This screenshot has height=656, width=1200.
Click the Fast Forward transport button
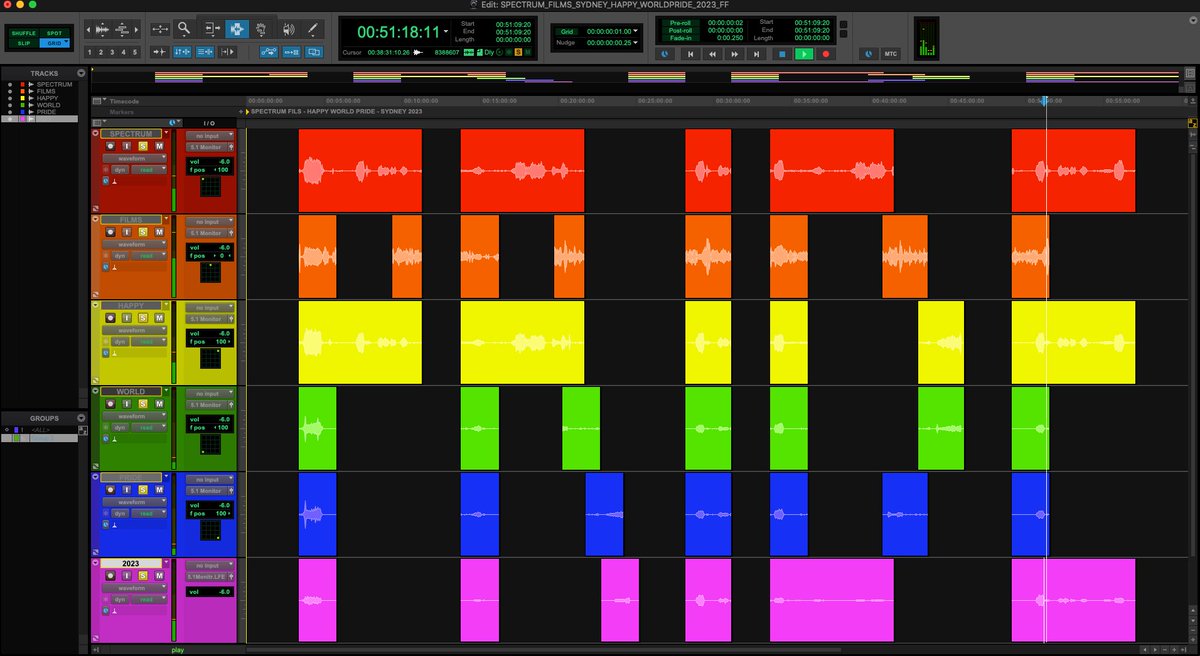[x=735, y=54]
